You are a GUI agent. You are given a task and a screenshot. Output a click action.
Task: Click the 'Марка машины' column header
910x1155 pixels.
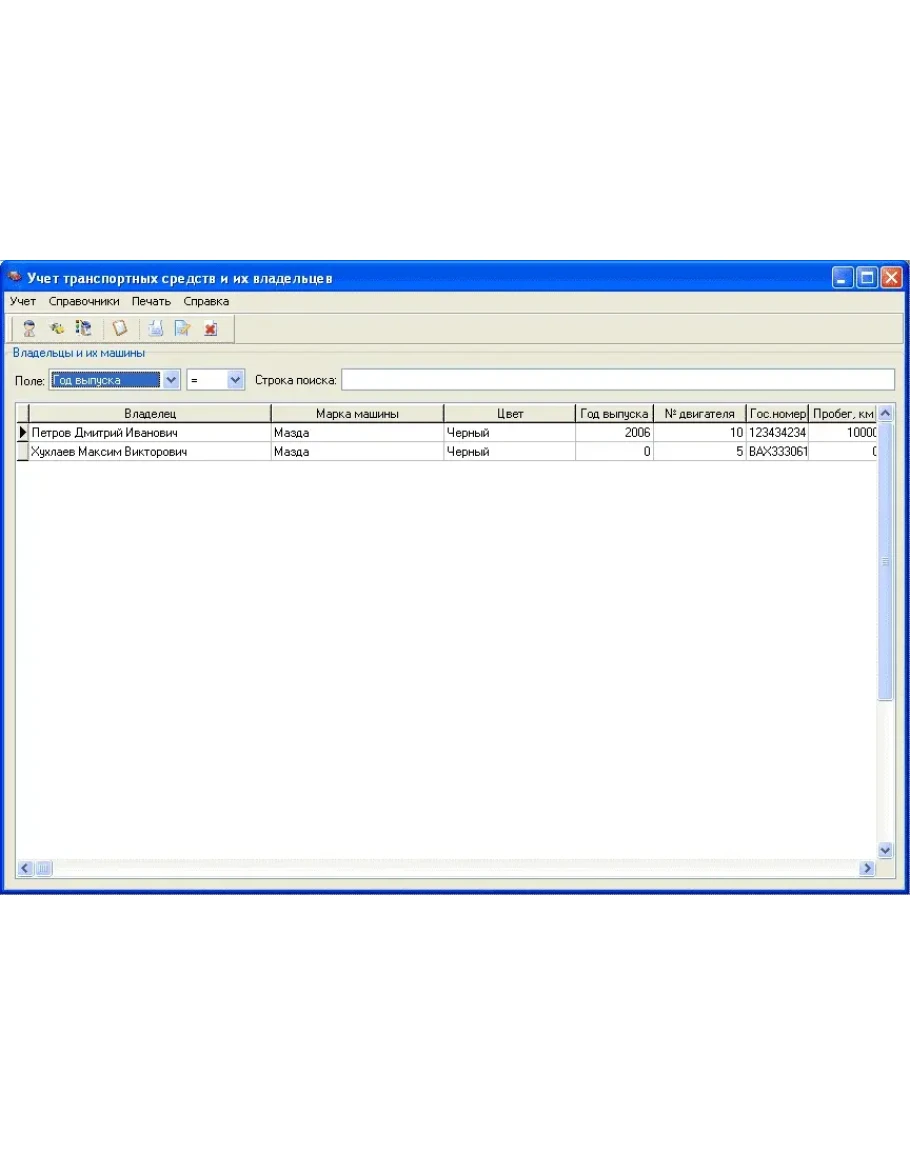[x=357, y=413]
